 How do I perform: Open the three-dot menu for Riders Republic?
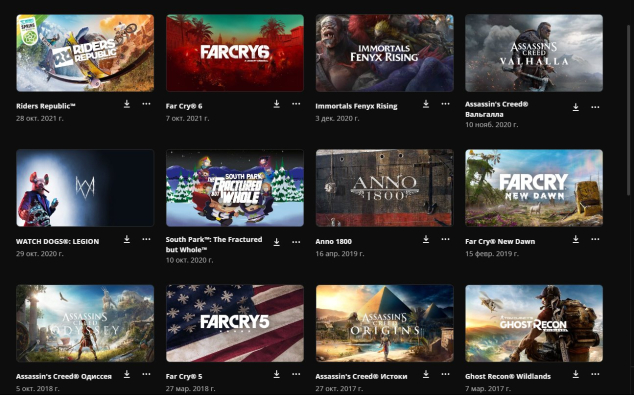click(x=146, y=104)
